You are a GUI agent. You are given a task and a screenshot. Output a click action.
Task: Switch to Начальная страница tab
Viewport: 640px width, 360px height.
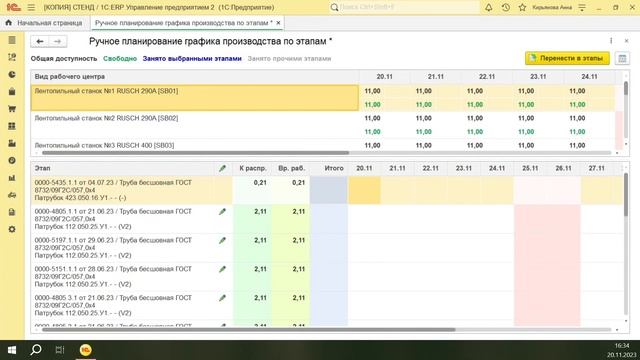(44, 23)
